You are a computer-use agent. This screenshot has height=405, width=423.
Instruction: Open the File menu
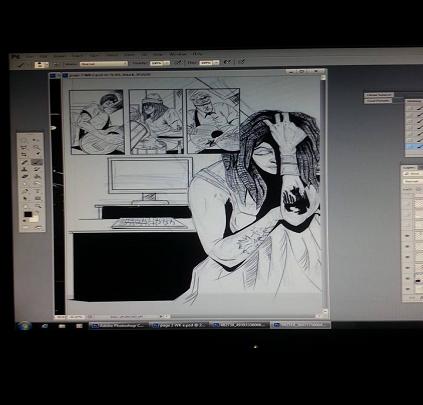coord(30,56)
